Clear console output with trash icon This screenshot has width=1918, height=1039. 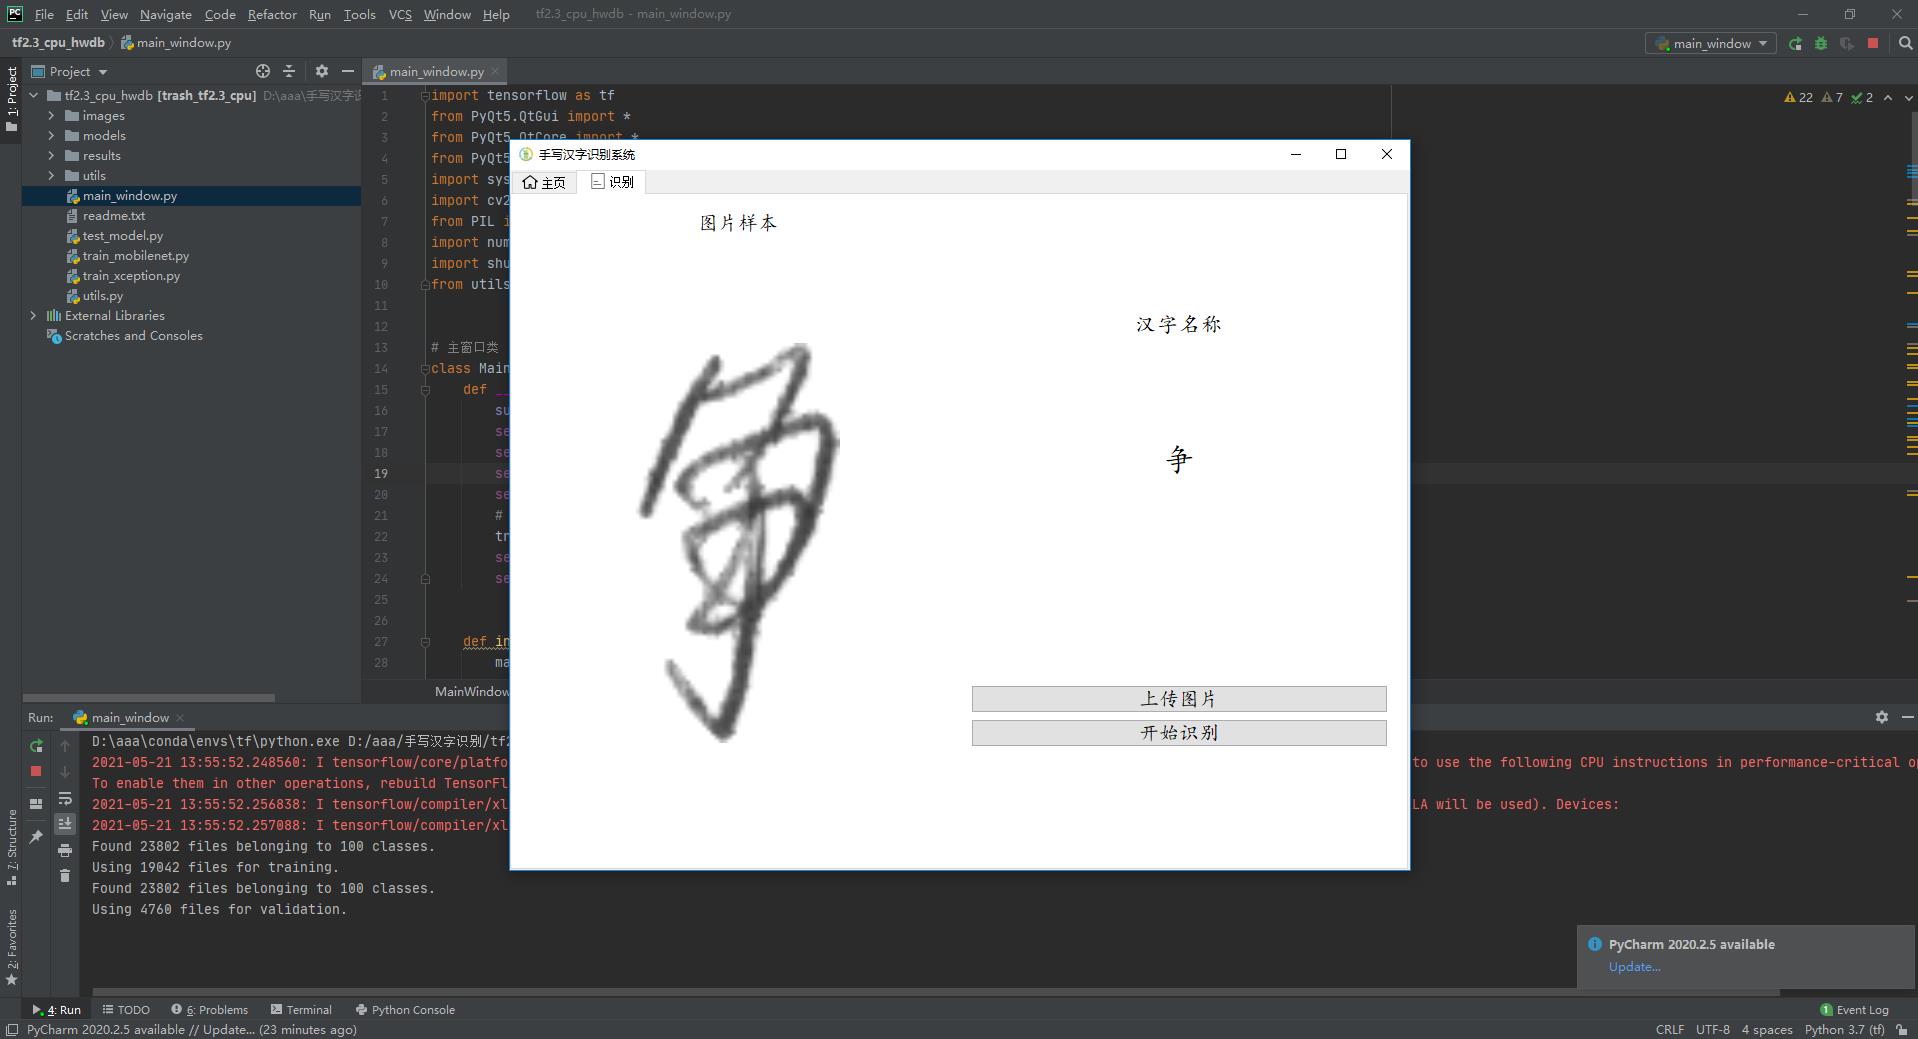[65, 876]
